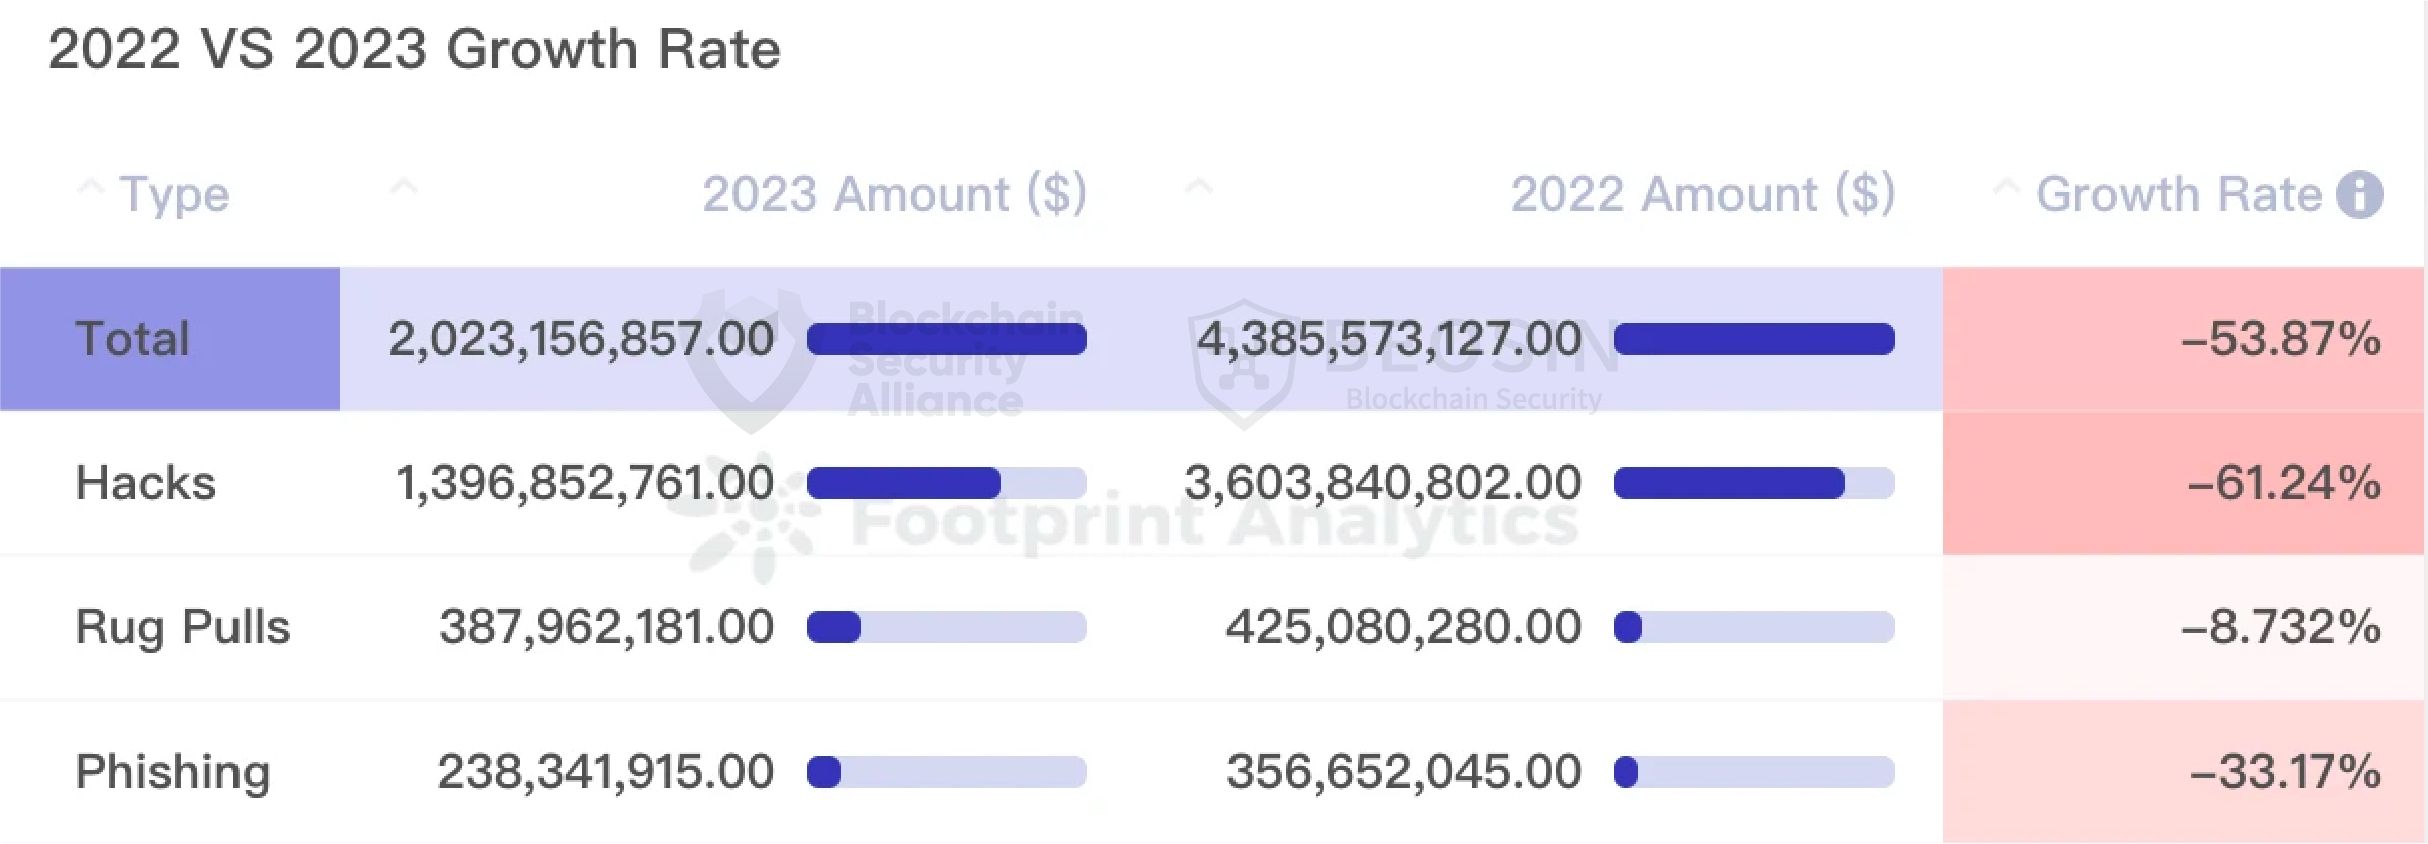The height and width of the screenshot is (844, 2428).
Task: Sort by 2023 Amount column arrow
Action: pyautogui.click(x=404, y=187)
